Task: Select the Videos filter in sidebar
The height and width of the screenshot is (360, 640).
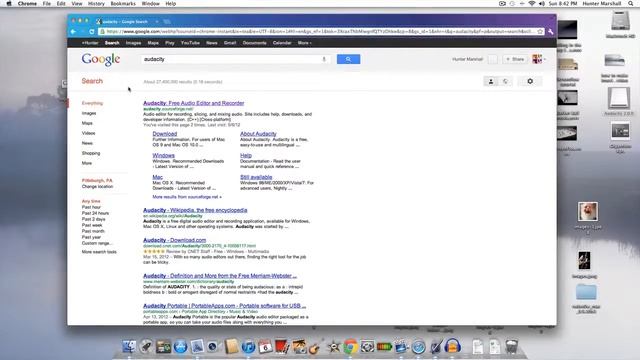Action: (88, 133)
